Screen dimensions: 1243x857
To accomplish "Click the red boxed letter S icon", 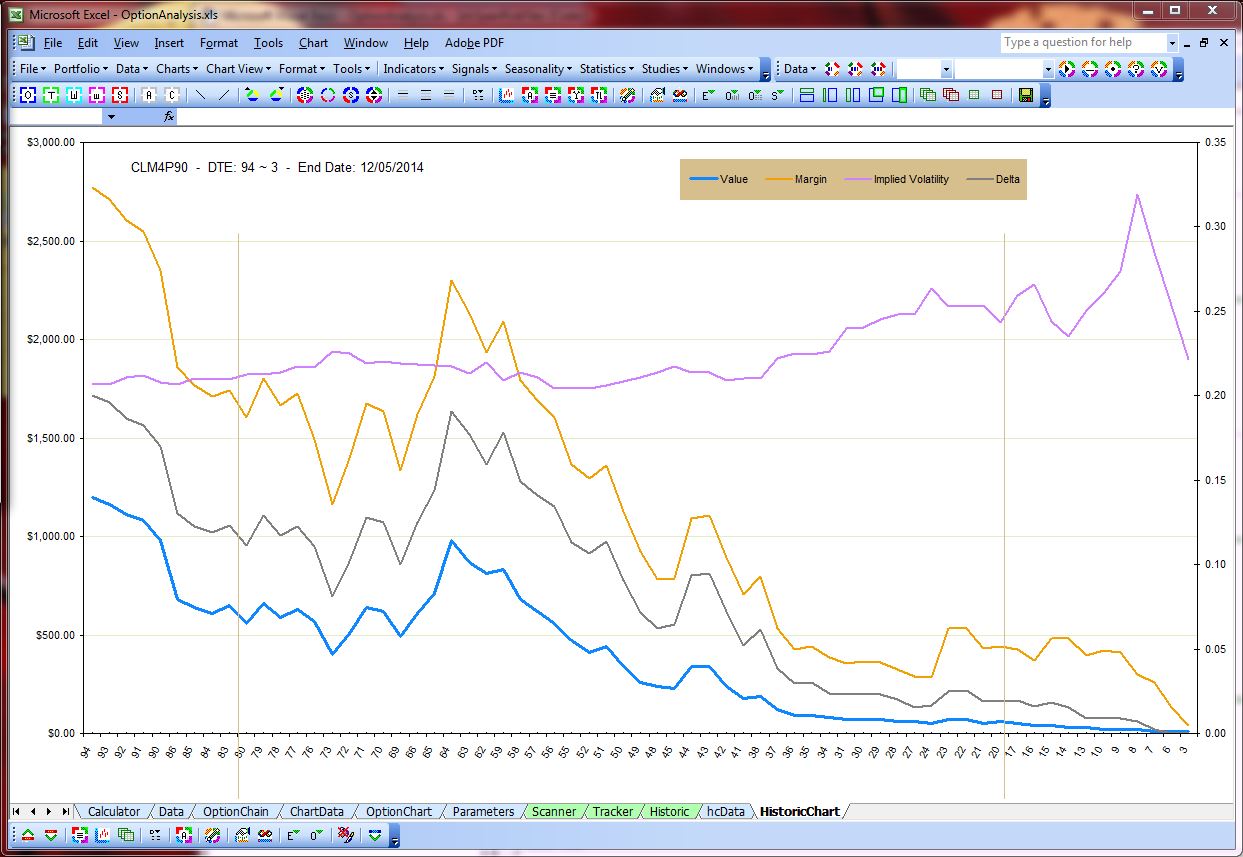I will (120, 95).
